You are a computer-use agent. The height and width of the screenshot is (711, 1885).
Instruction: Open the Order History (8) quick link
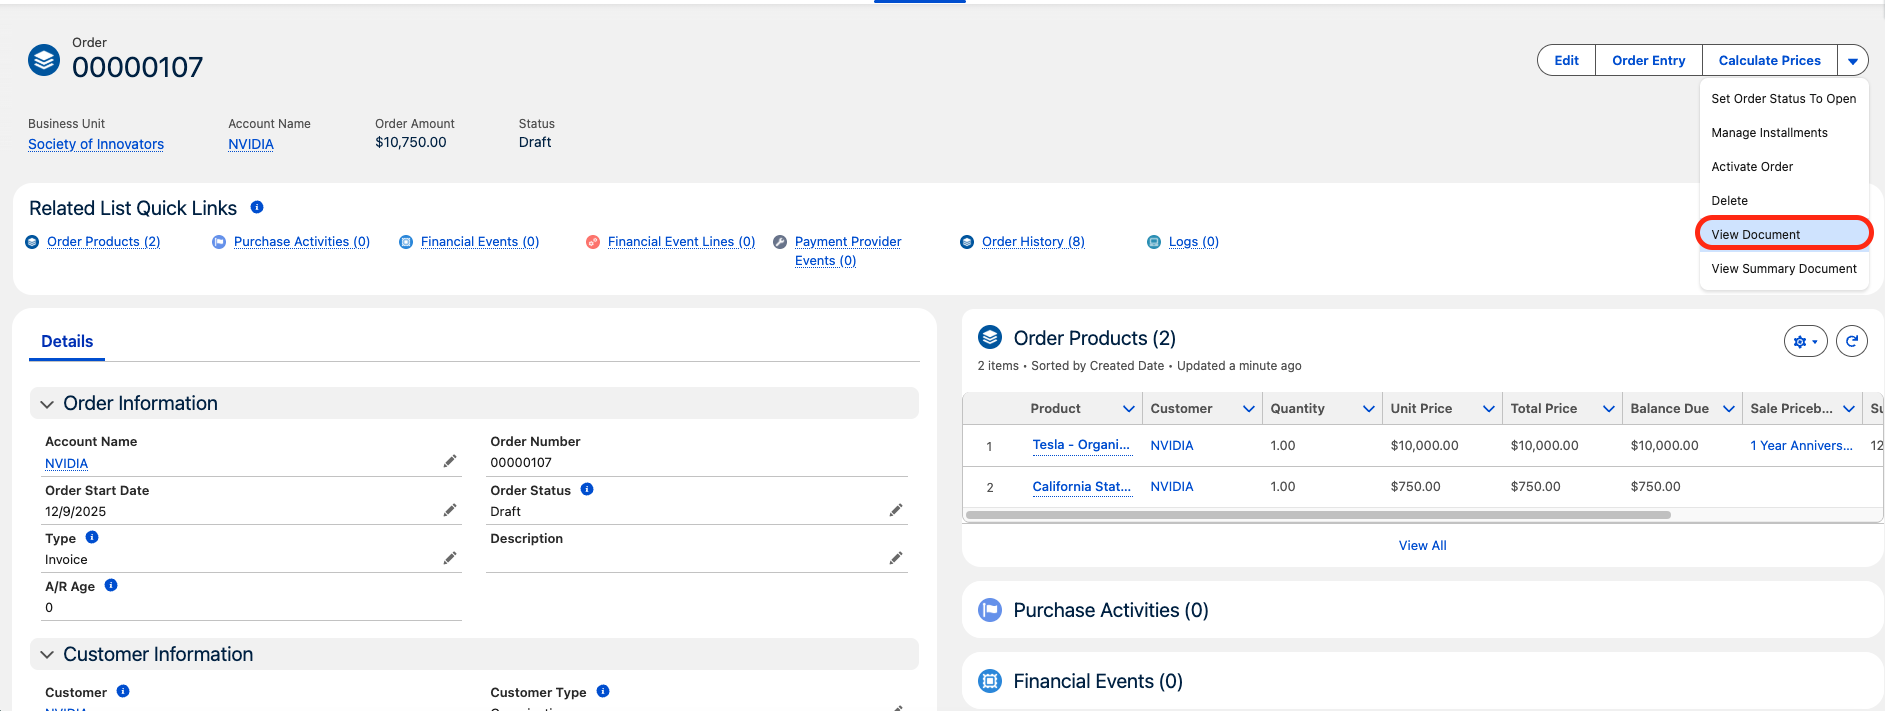point(1033,242)
